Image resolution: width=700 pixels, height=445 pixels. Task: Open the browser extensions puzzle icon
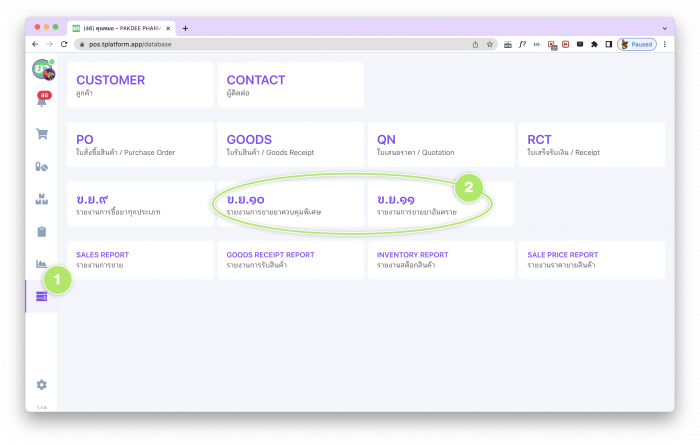tap(594, 44)
